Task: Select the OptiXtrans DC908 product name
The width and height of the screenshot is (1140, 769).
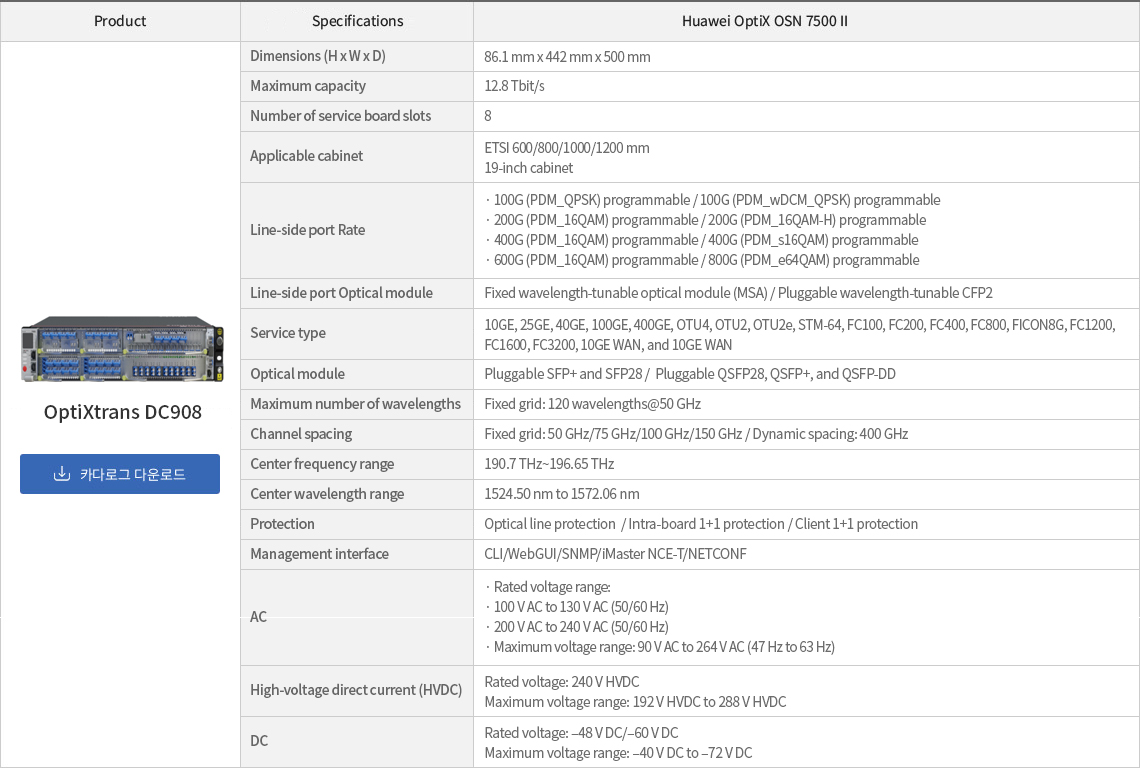Action: pyautogui.click(x=123, y=412)
